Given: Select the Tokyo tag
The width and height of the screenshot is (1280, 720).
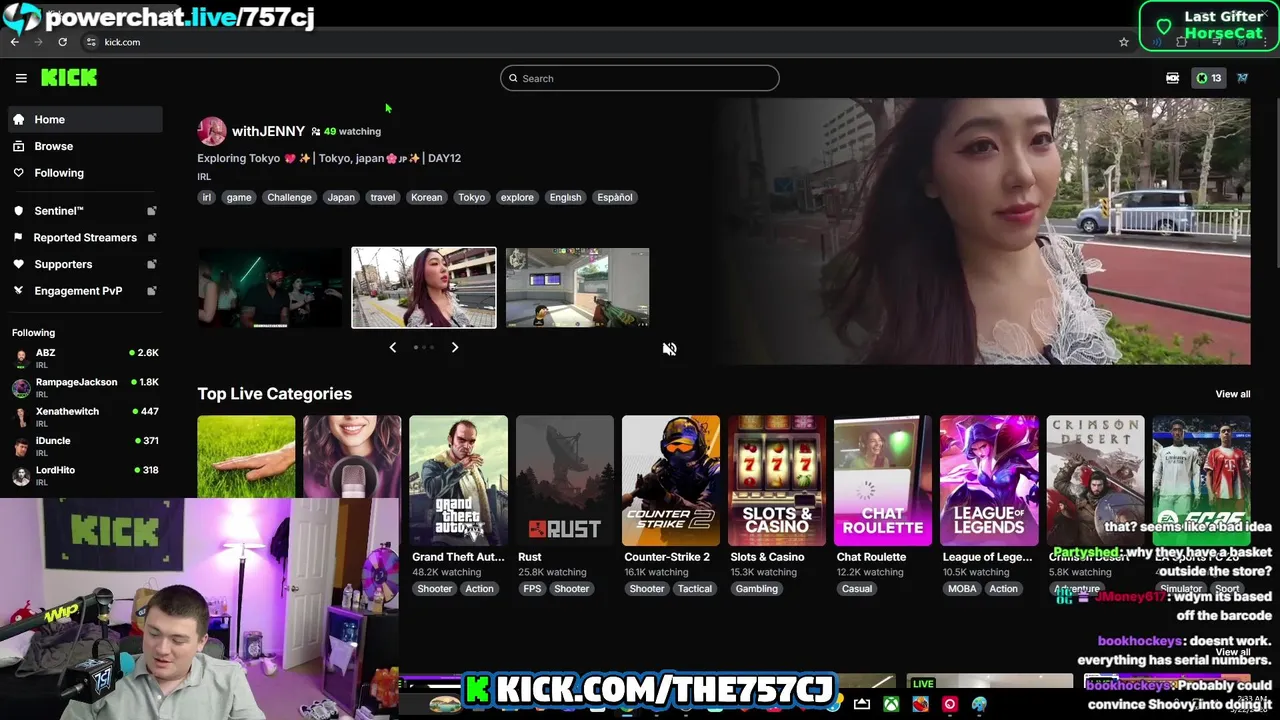Looking at the screenshot, I should (471, 197).
